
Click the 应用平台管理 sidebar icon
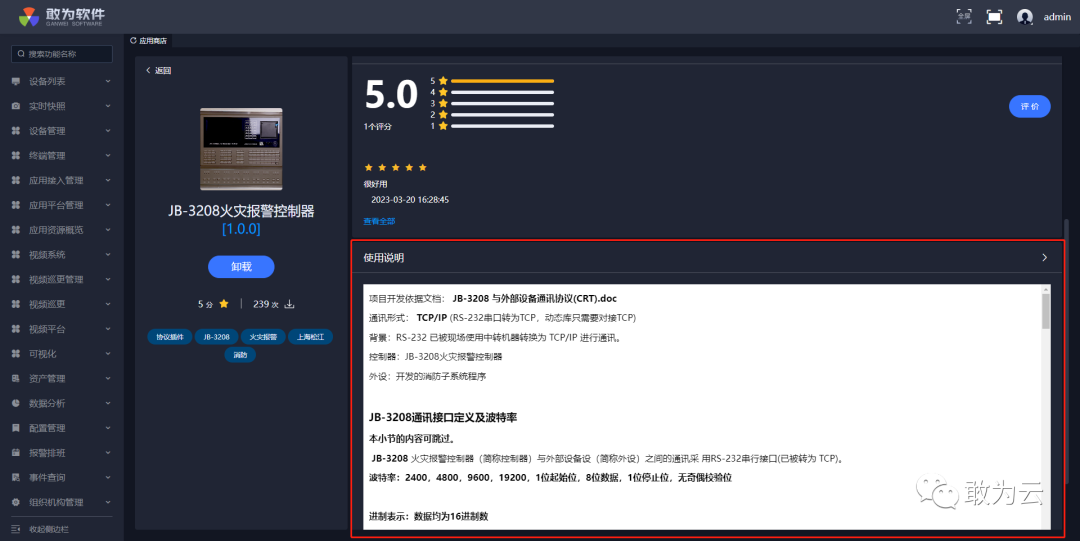(x=16, y=205)
